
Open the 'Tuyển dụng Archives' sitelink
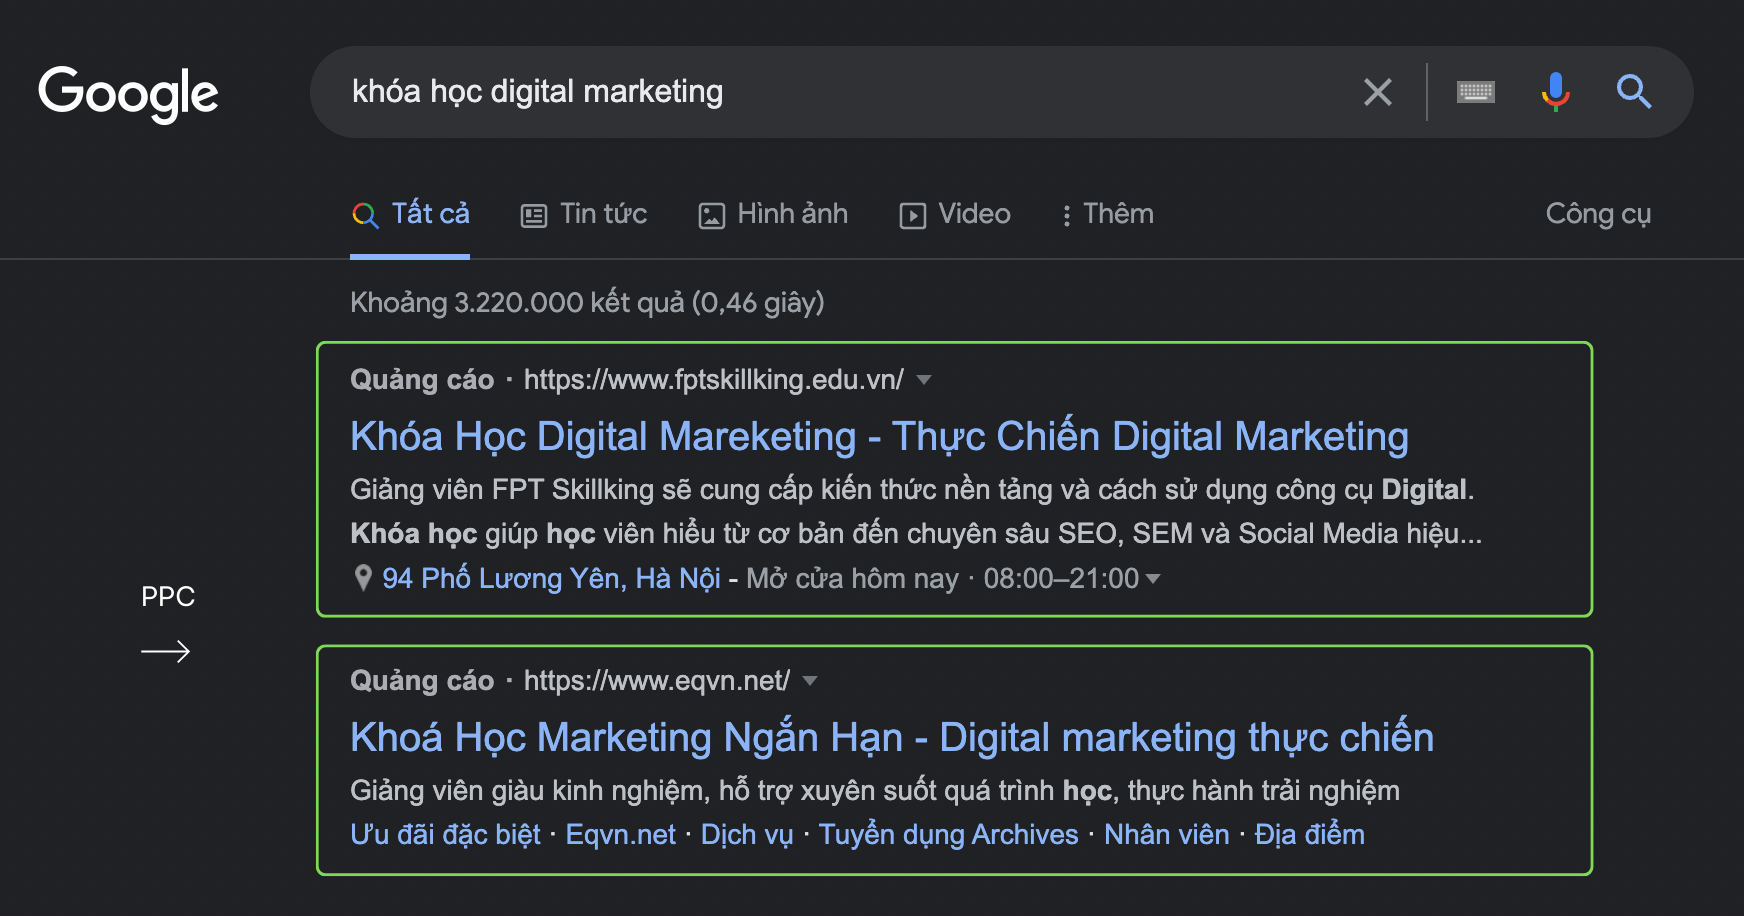(949, 835)
